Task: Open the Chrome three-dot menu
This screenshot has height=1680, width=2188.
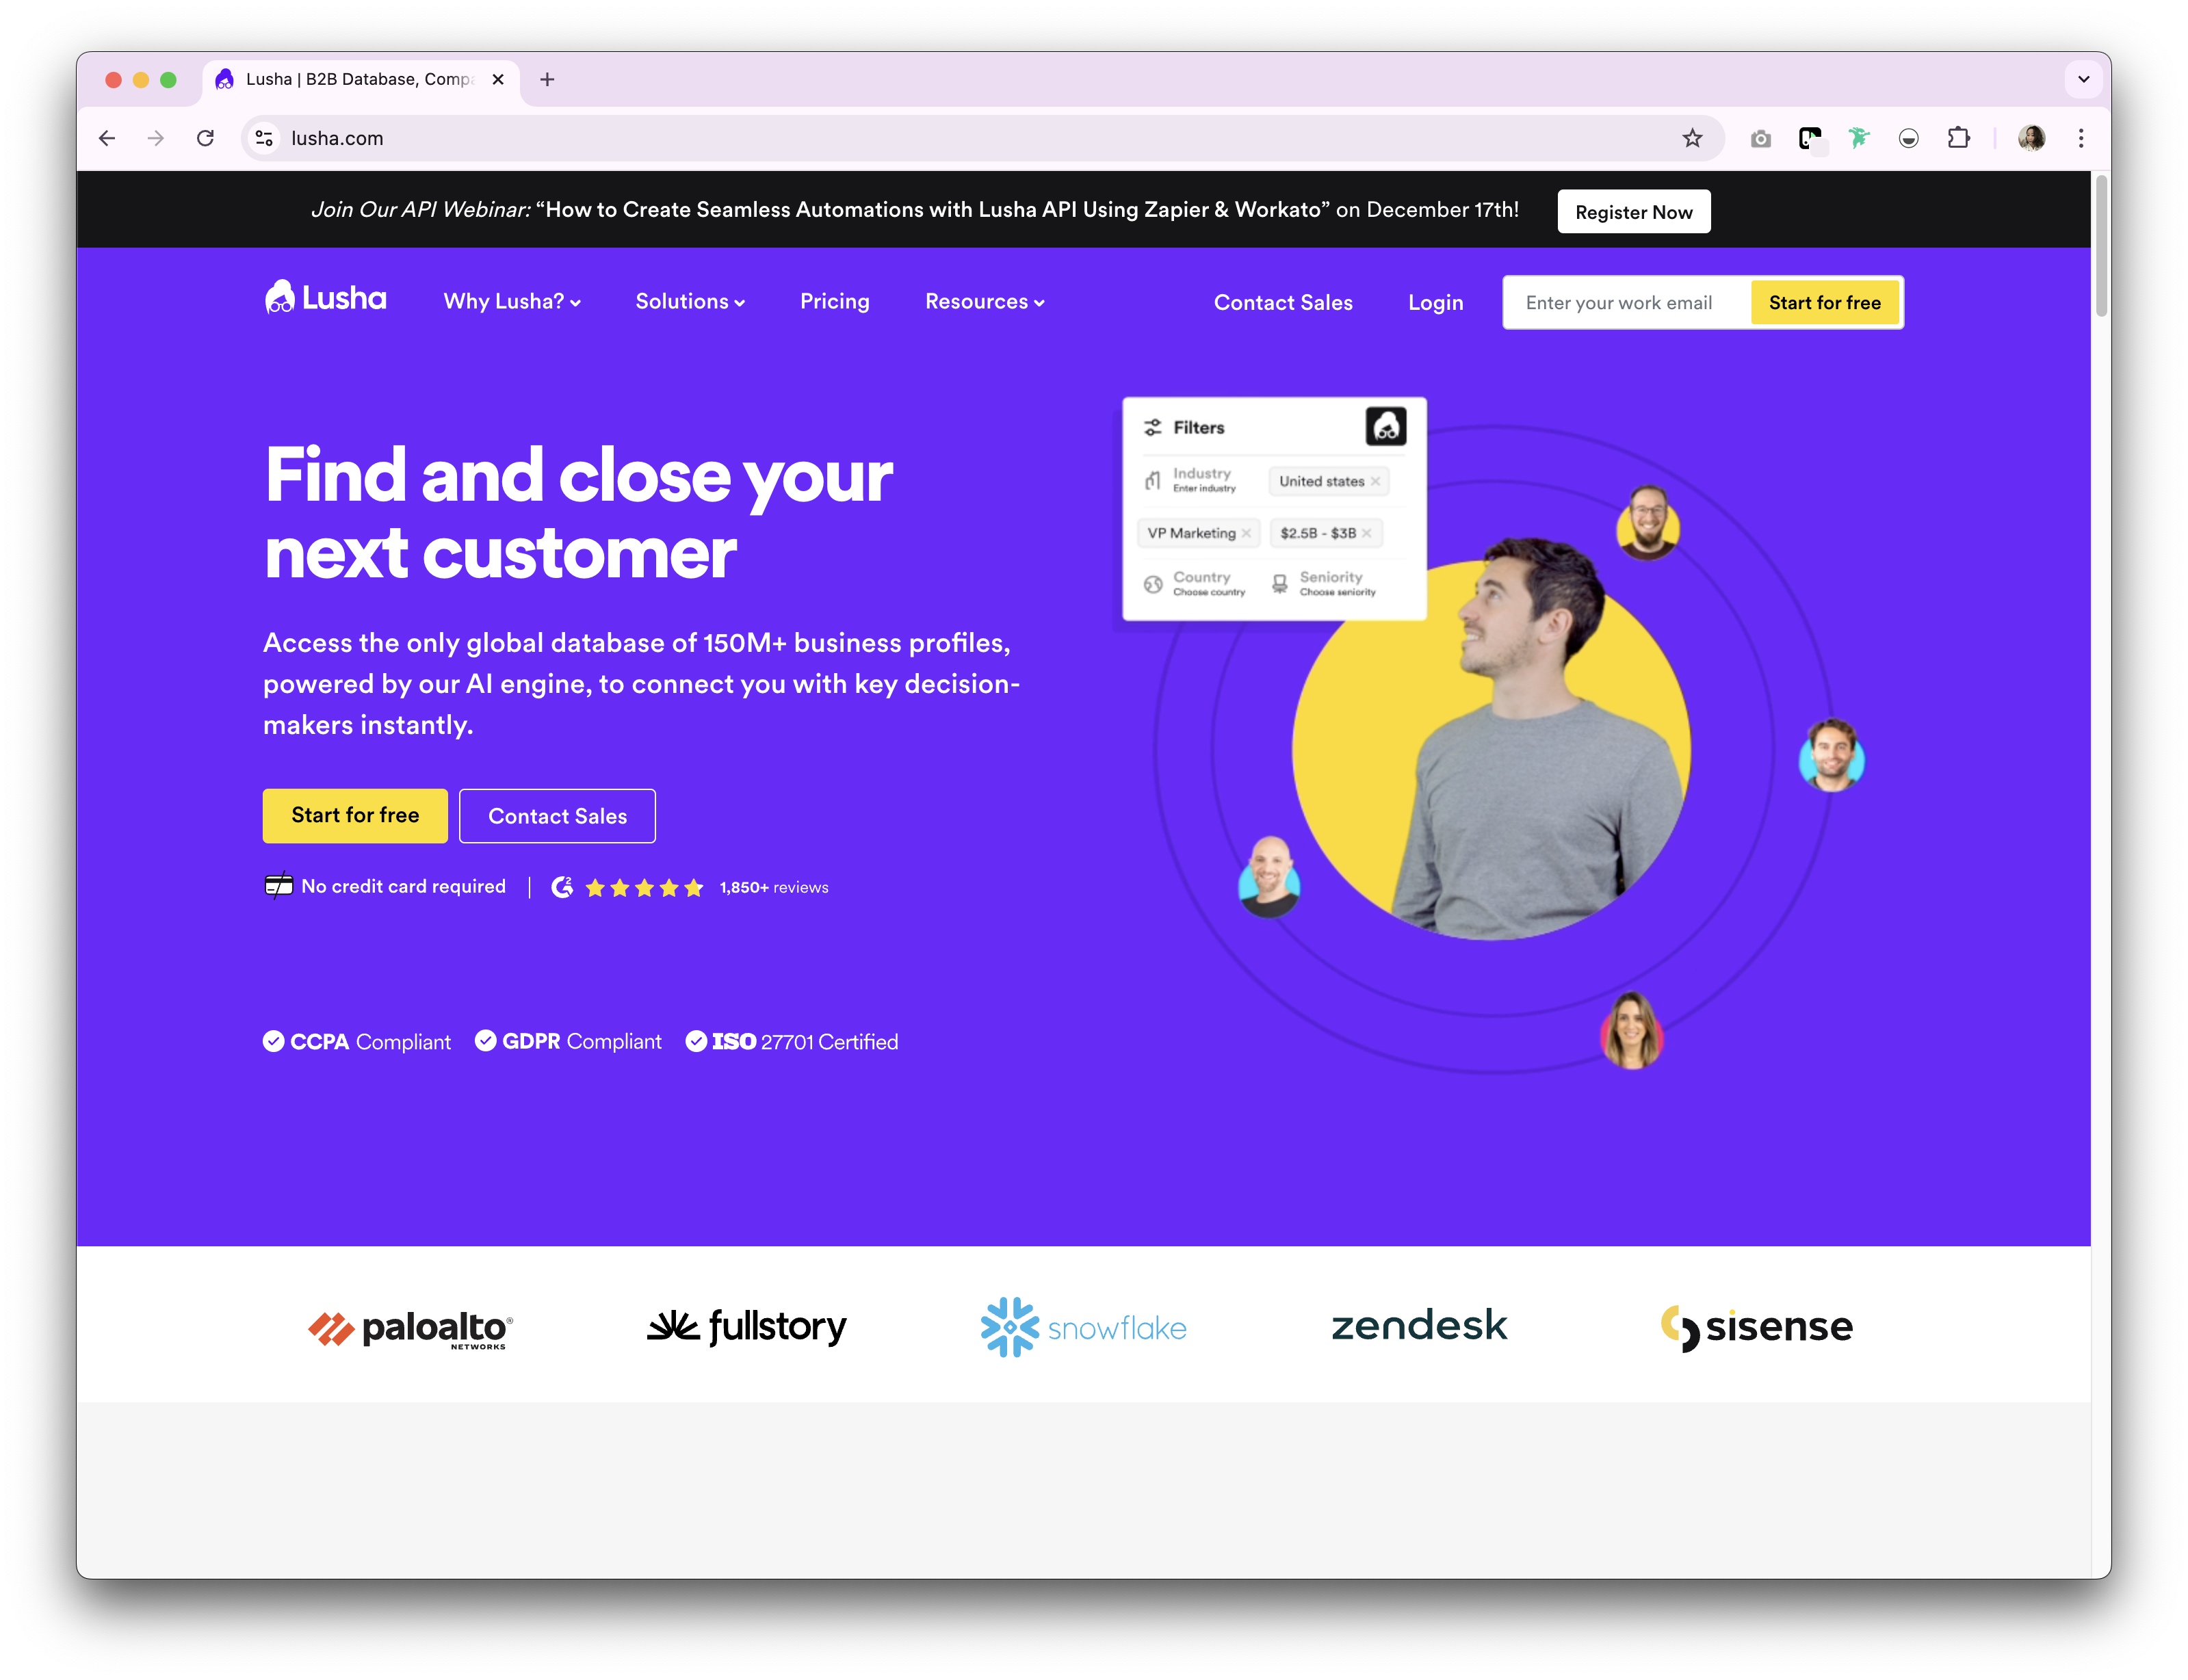Action: 2080,138
